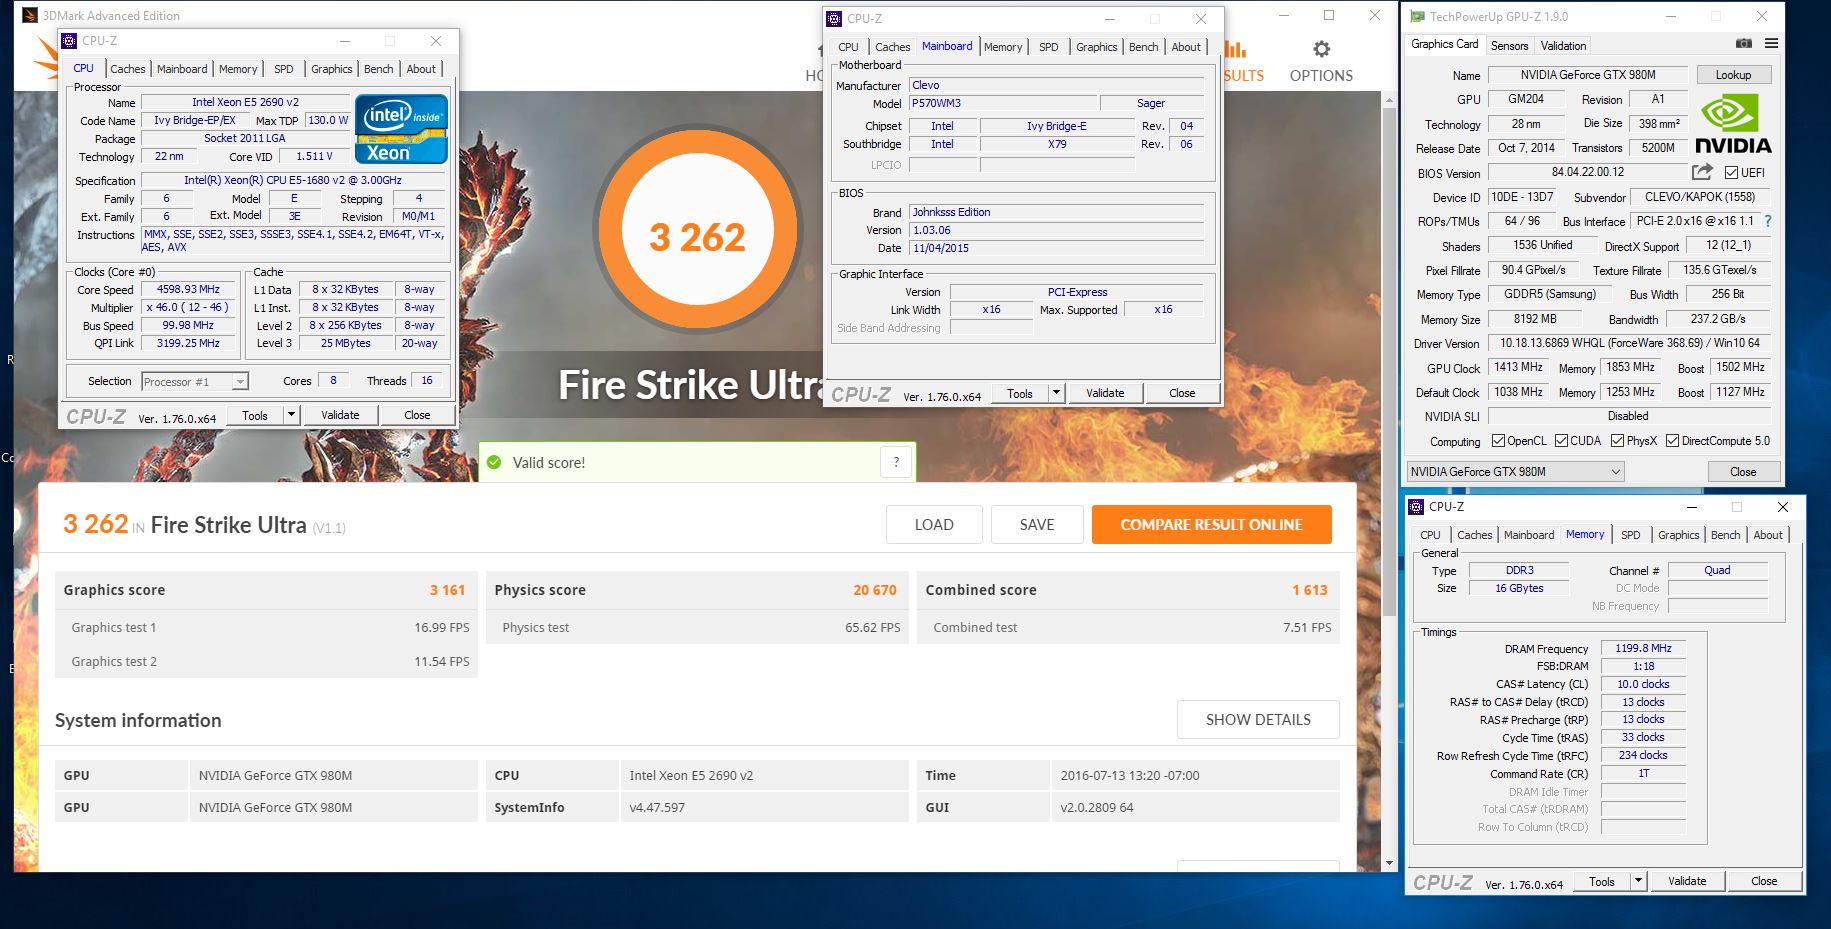Viewport: 1831px width, 929px height.
Task: Click the Driver Version field in GPU-Z
Action: tap(1629, 343)
